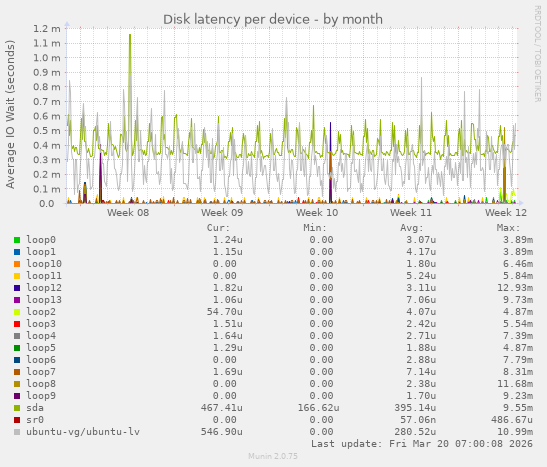This screenshot has height=467, width=547.
Task: Select the loop11 legend label
Action: pyautogui.click(x=44, y=276)
